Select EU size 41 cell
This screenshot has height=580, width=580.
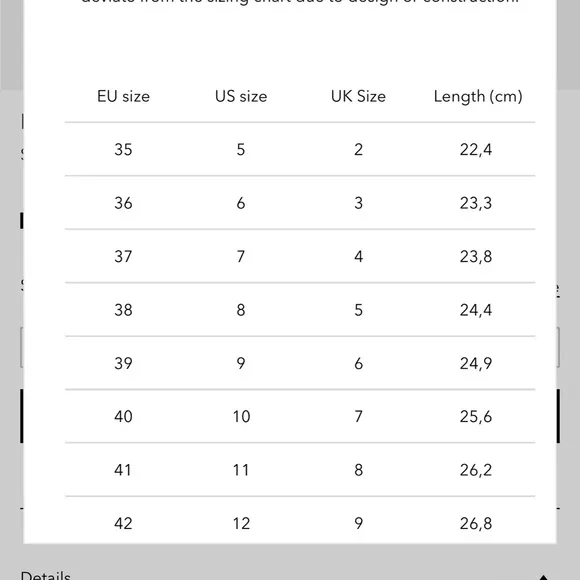123,470
